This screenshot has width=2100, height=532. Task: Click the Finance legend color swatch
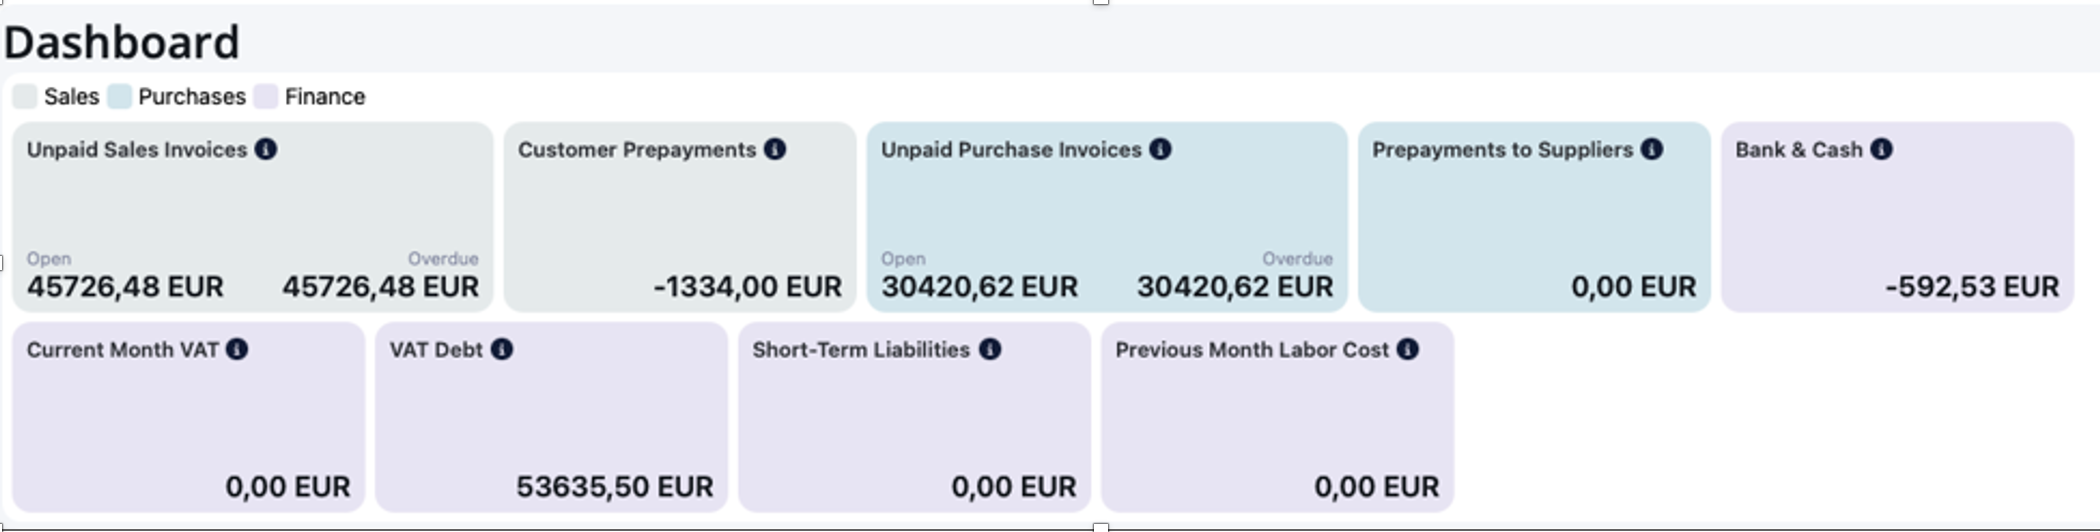tap(266, 97)
